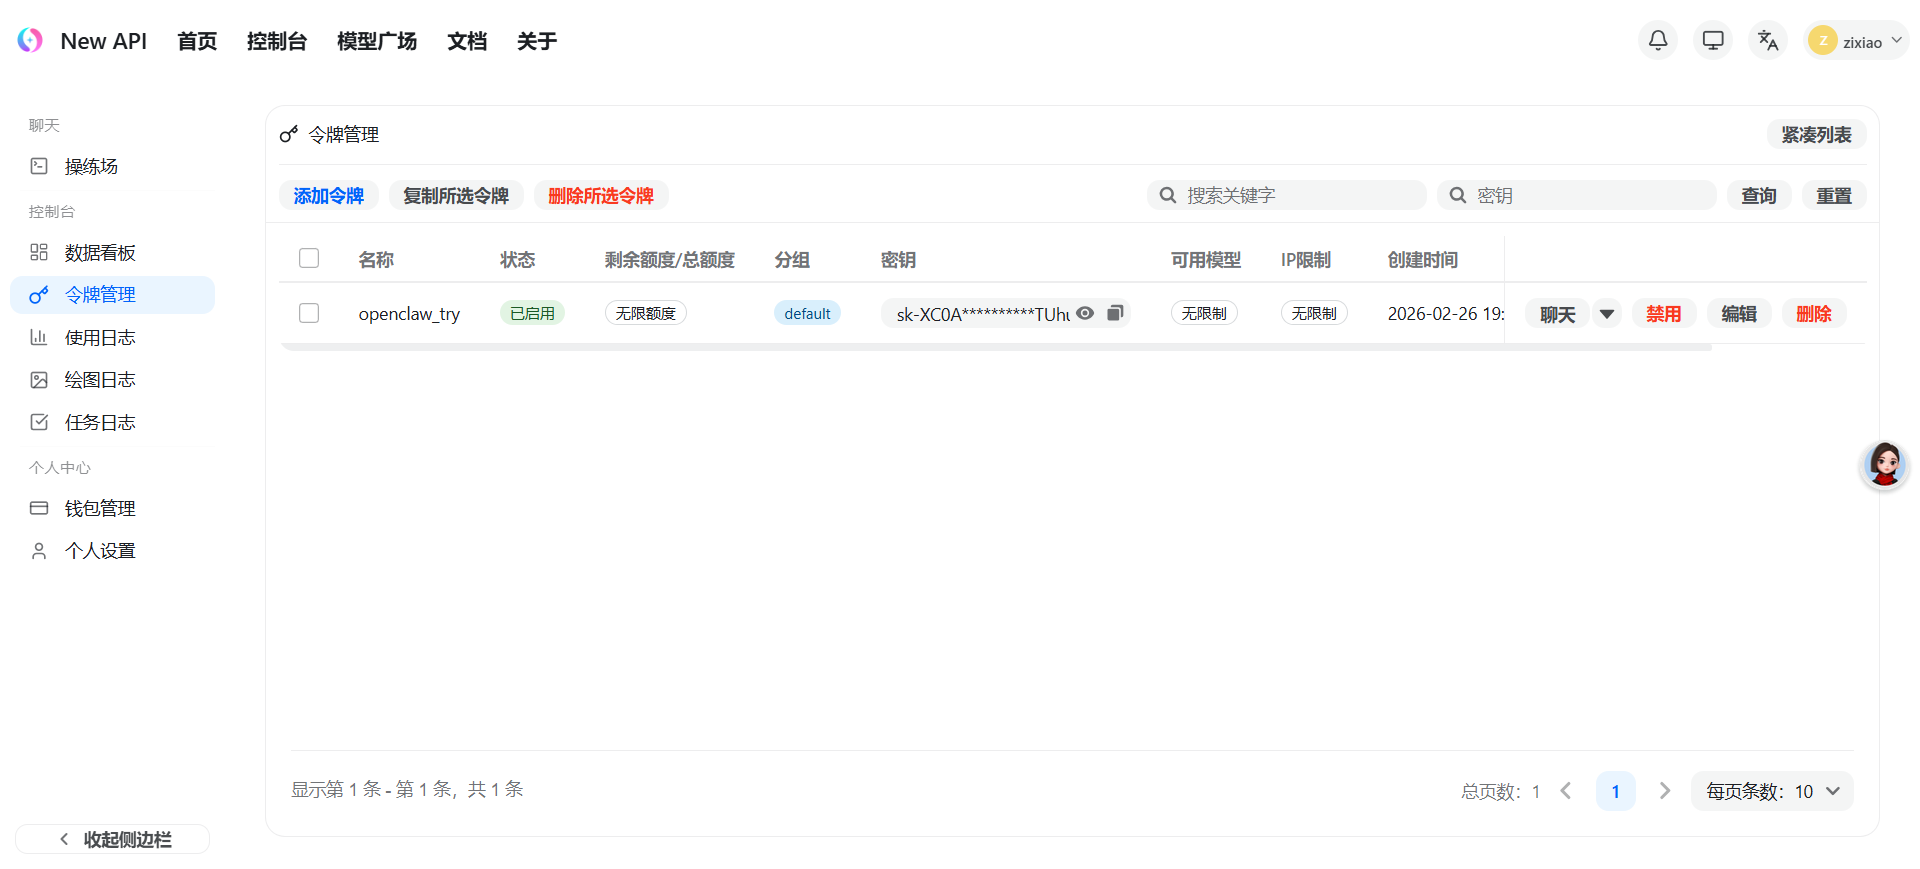Open the notifications bell icon
Viewport: 1920px width, 869px height.
coord(1657,41)
